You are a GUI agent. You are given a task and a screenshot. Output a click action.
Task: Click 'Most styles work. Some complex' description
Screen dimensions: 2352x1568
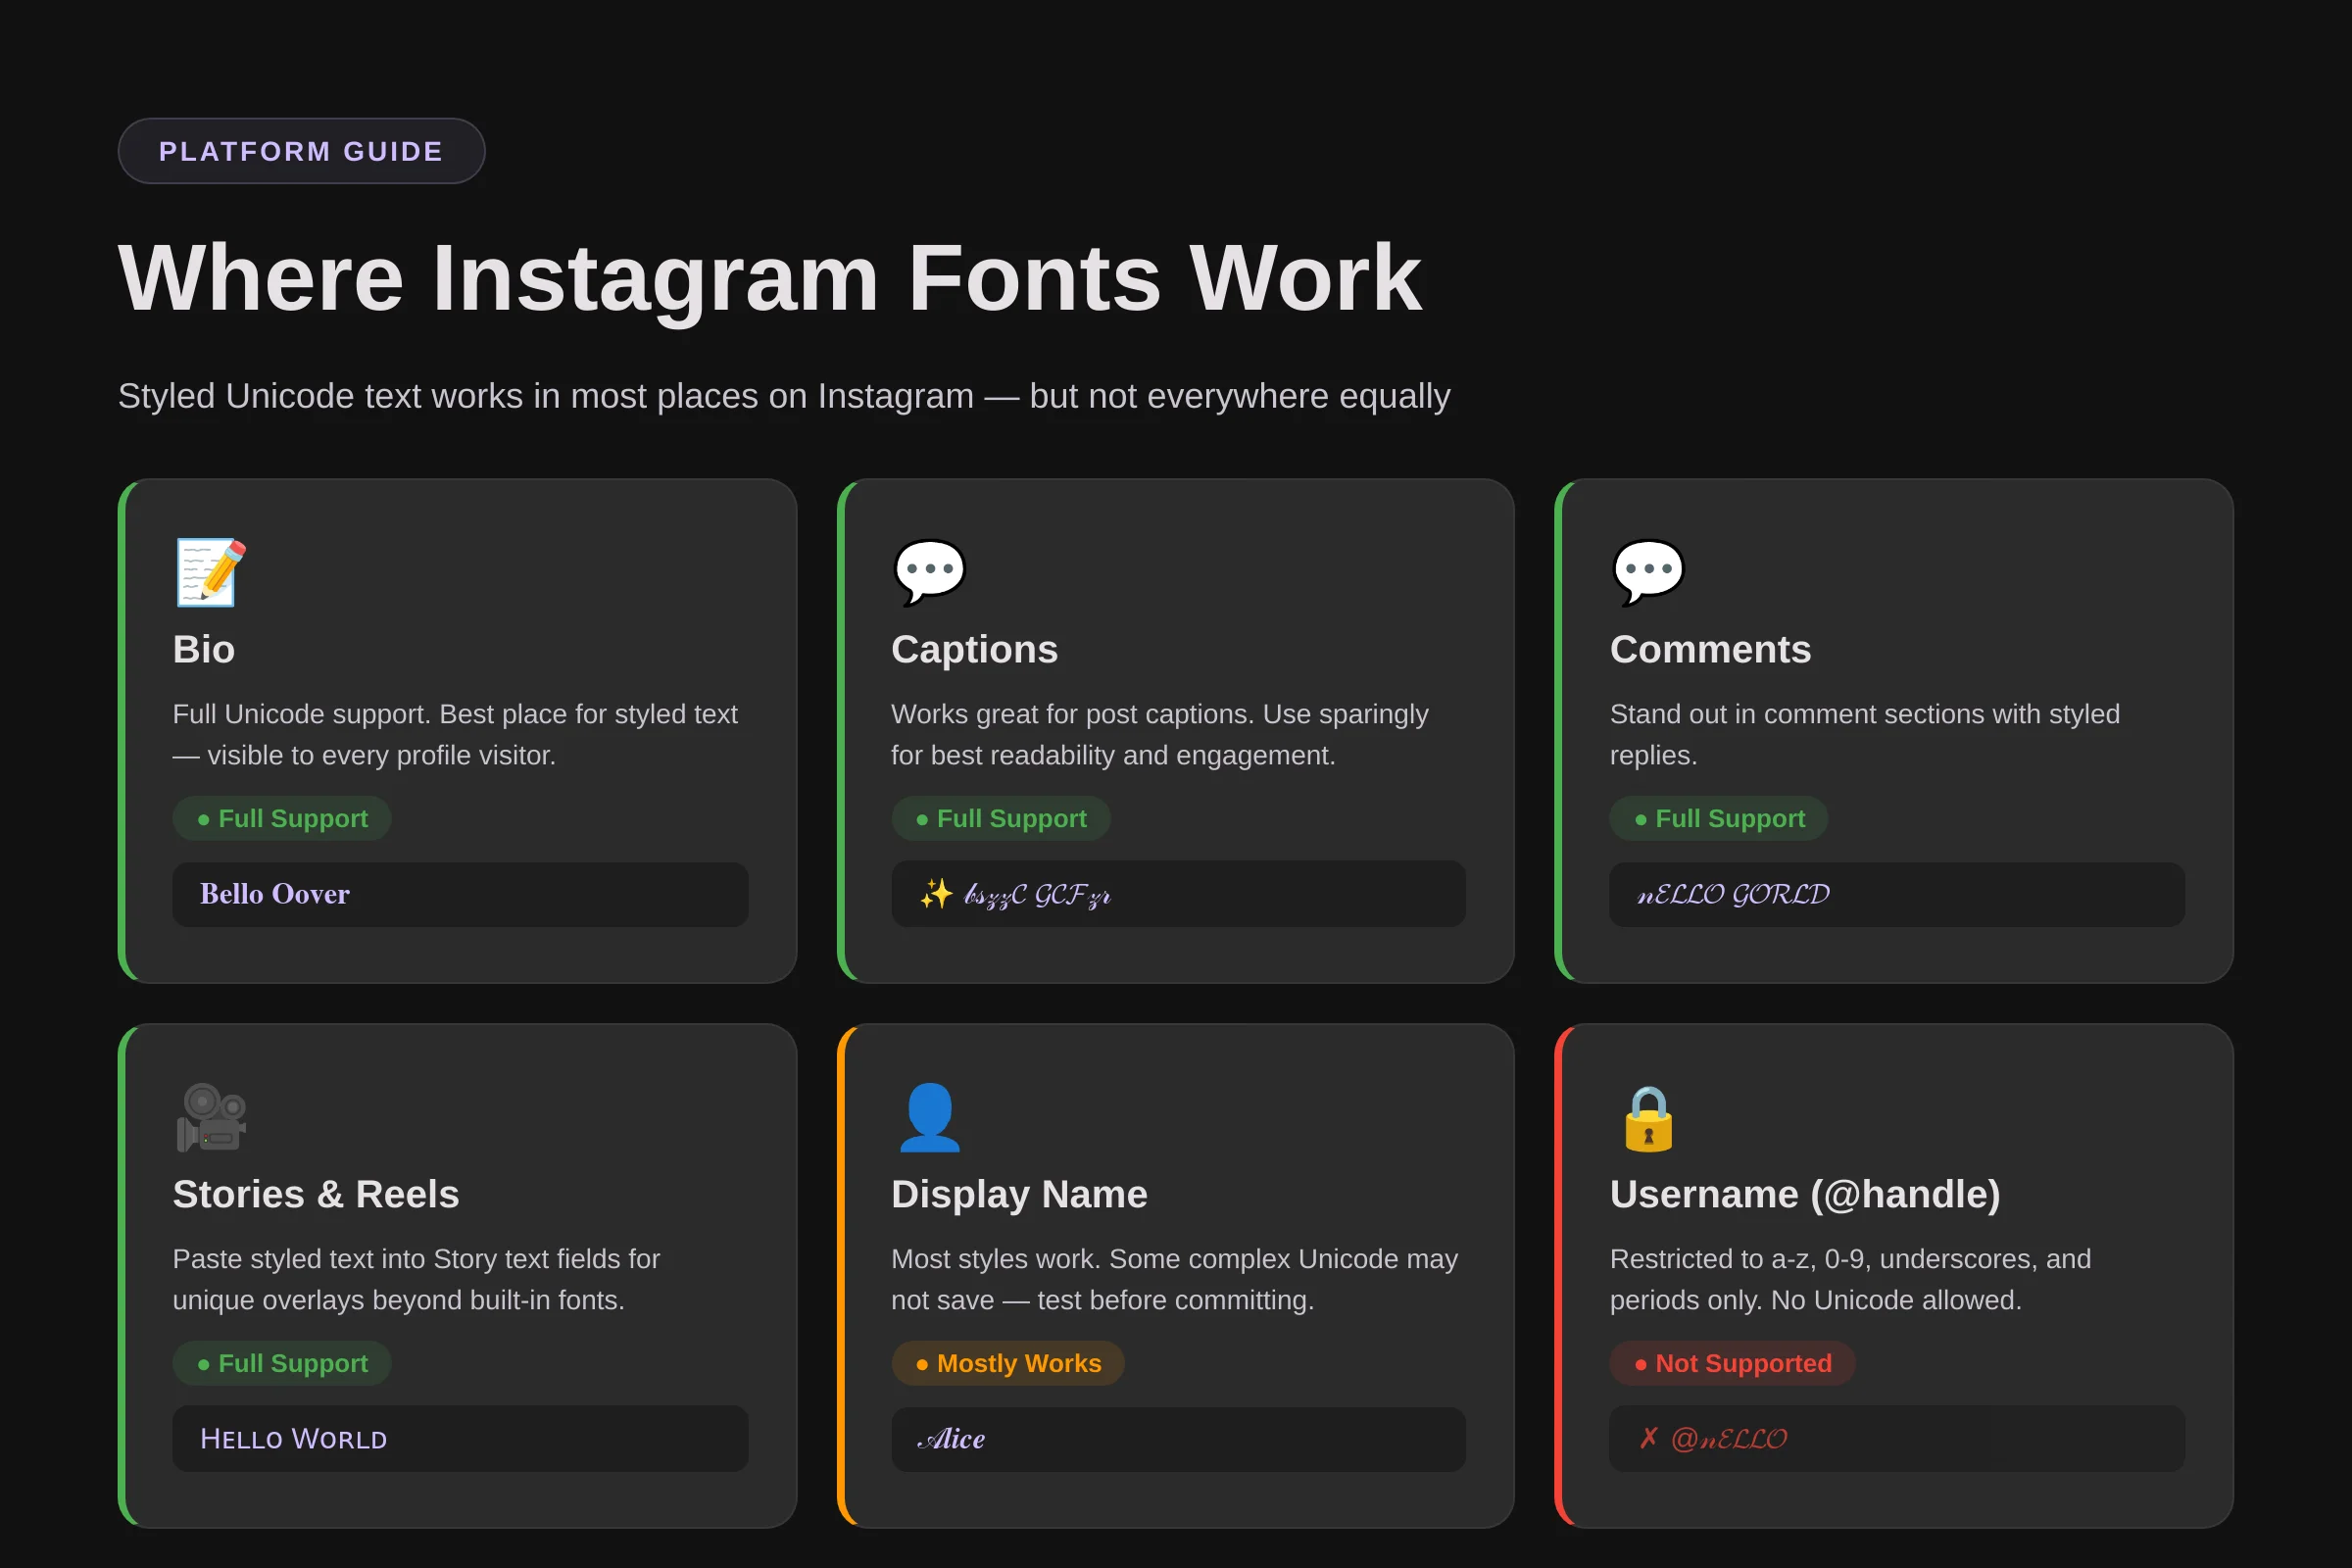point(1174,1279)
